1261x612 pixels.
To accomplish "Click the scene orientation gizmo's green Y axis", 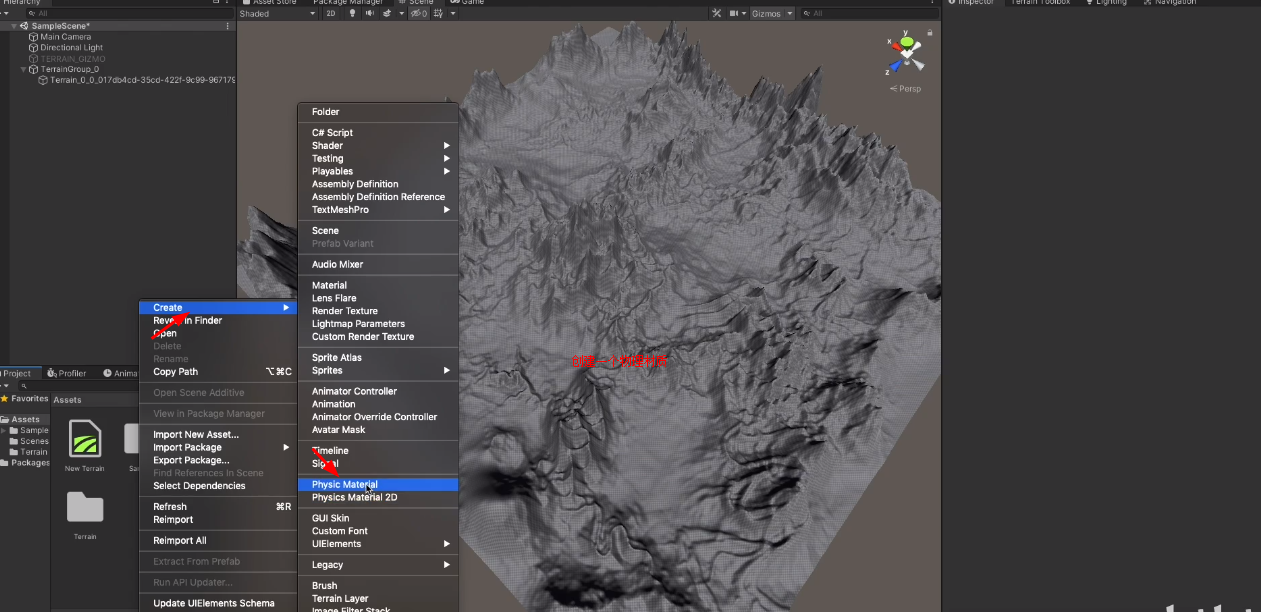I will [906, 42].
